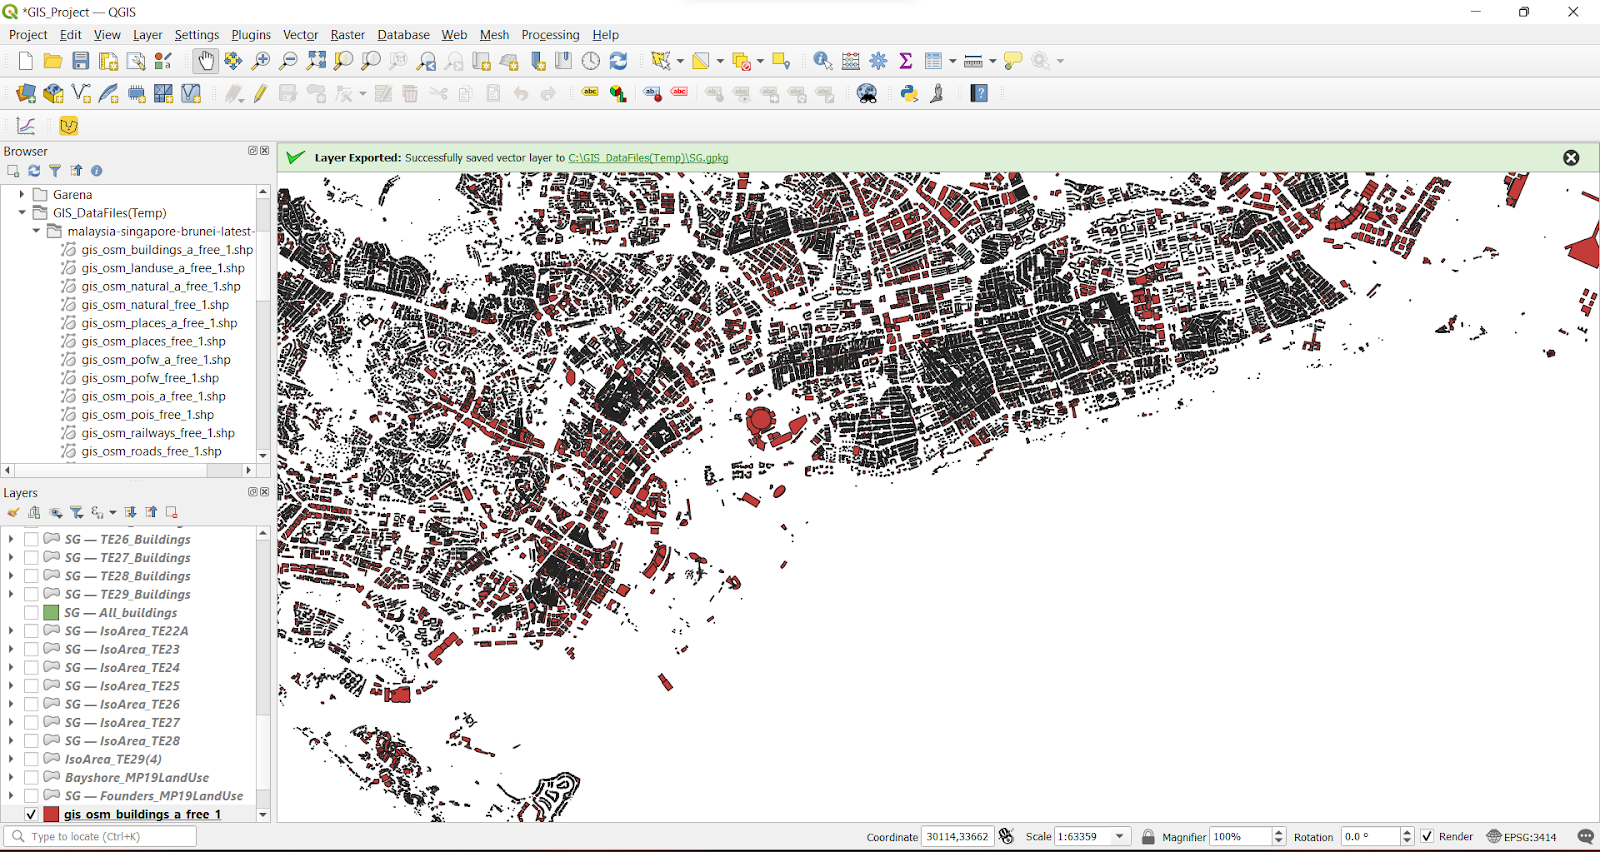Select the Pan Map hand tool

point(205,61)
